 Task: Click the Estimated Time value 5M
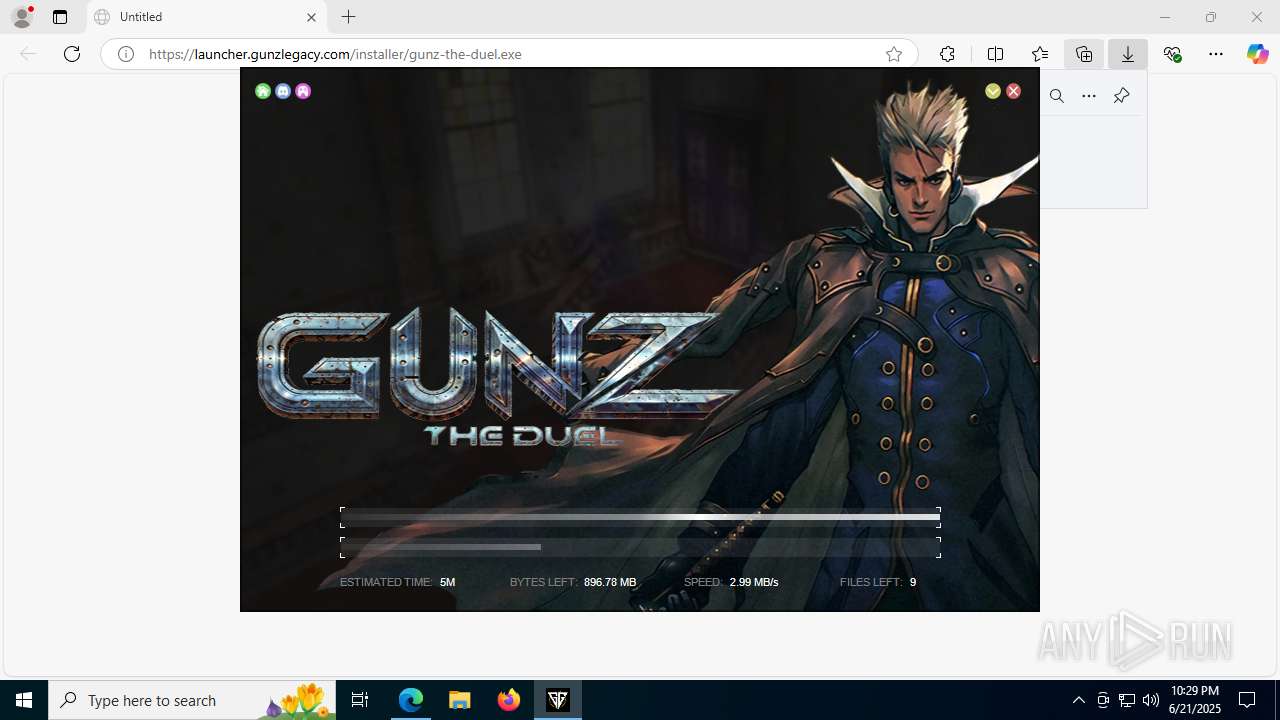click(447, 582)
